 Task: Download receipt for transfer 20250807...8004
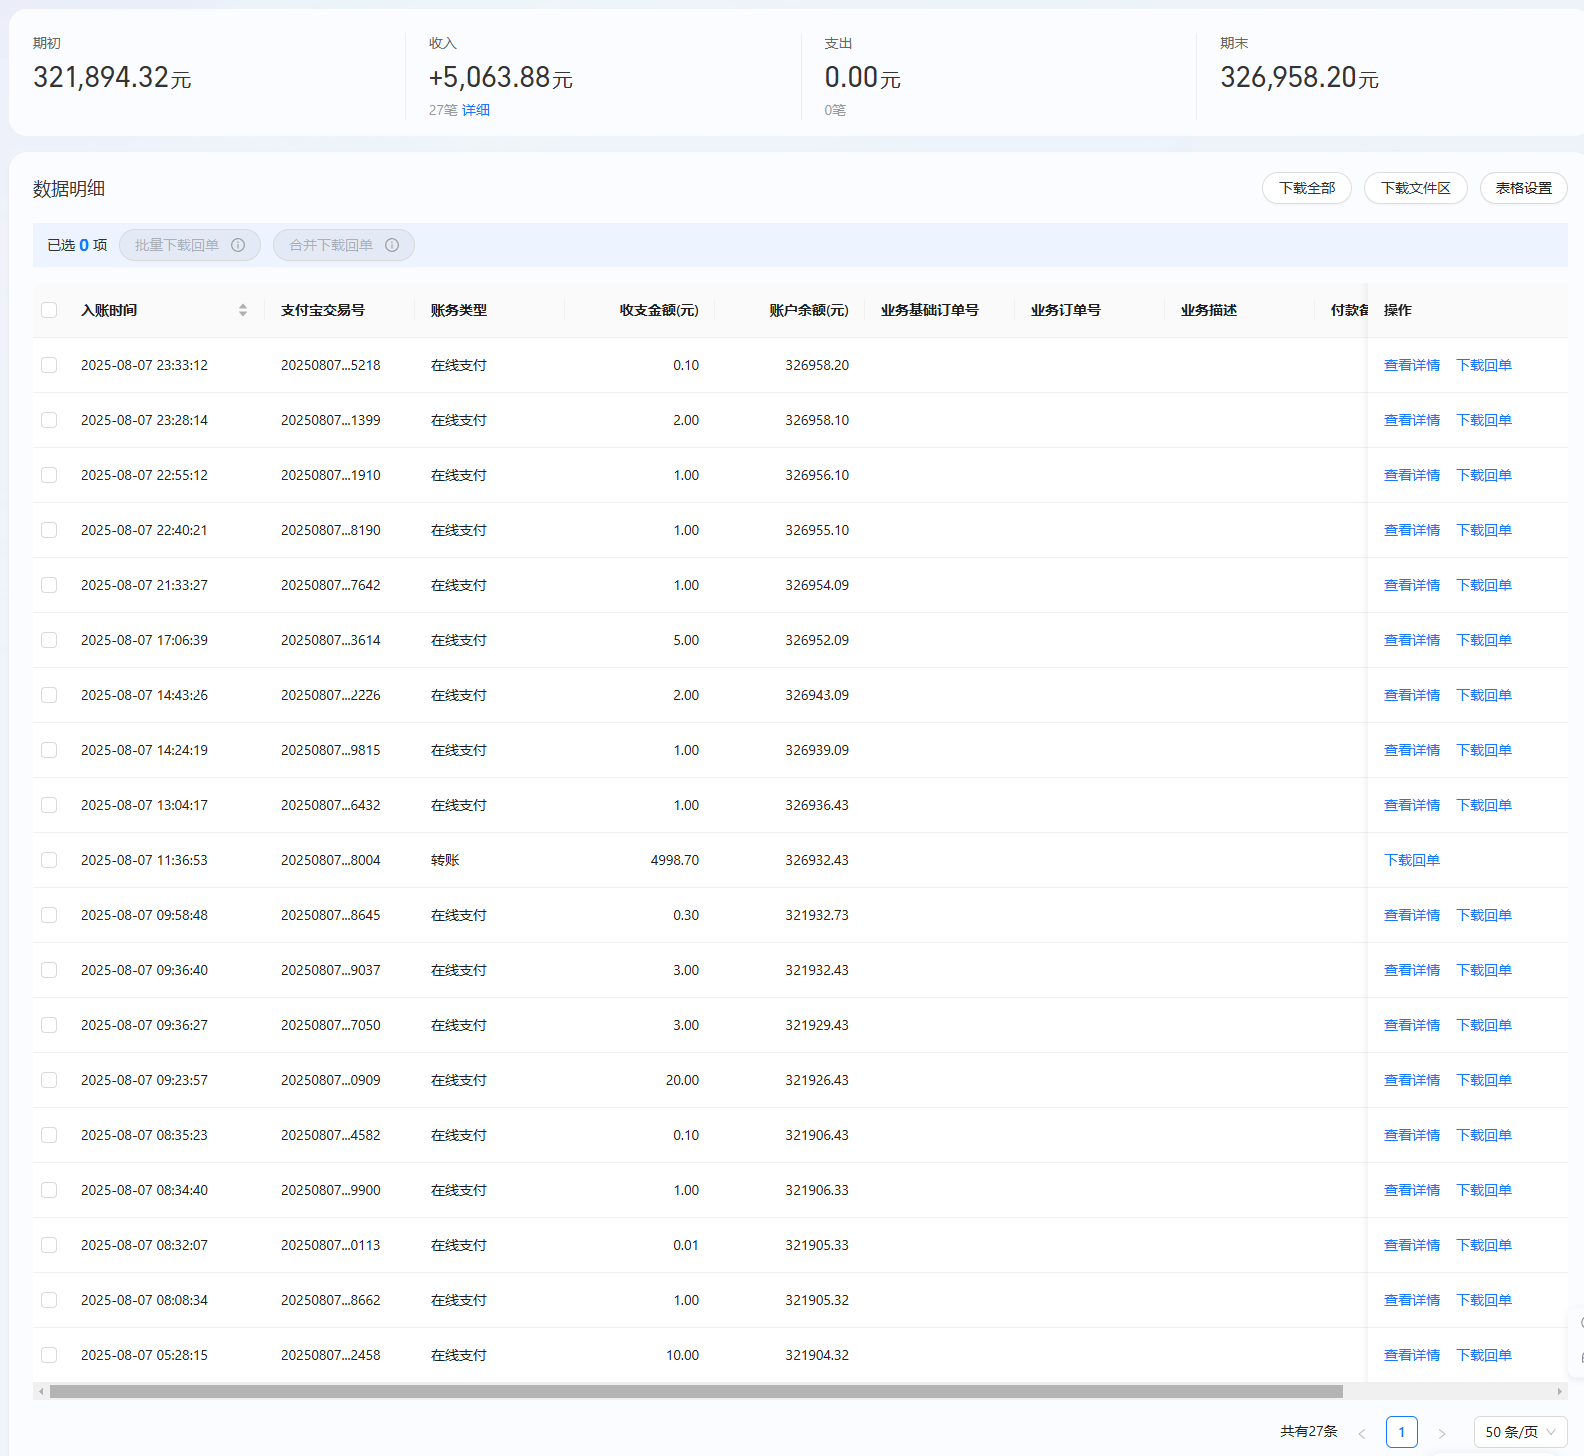[1412, 860]
